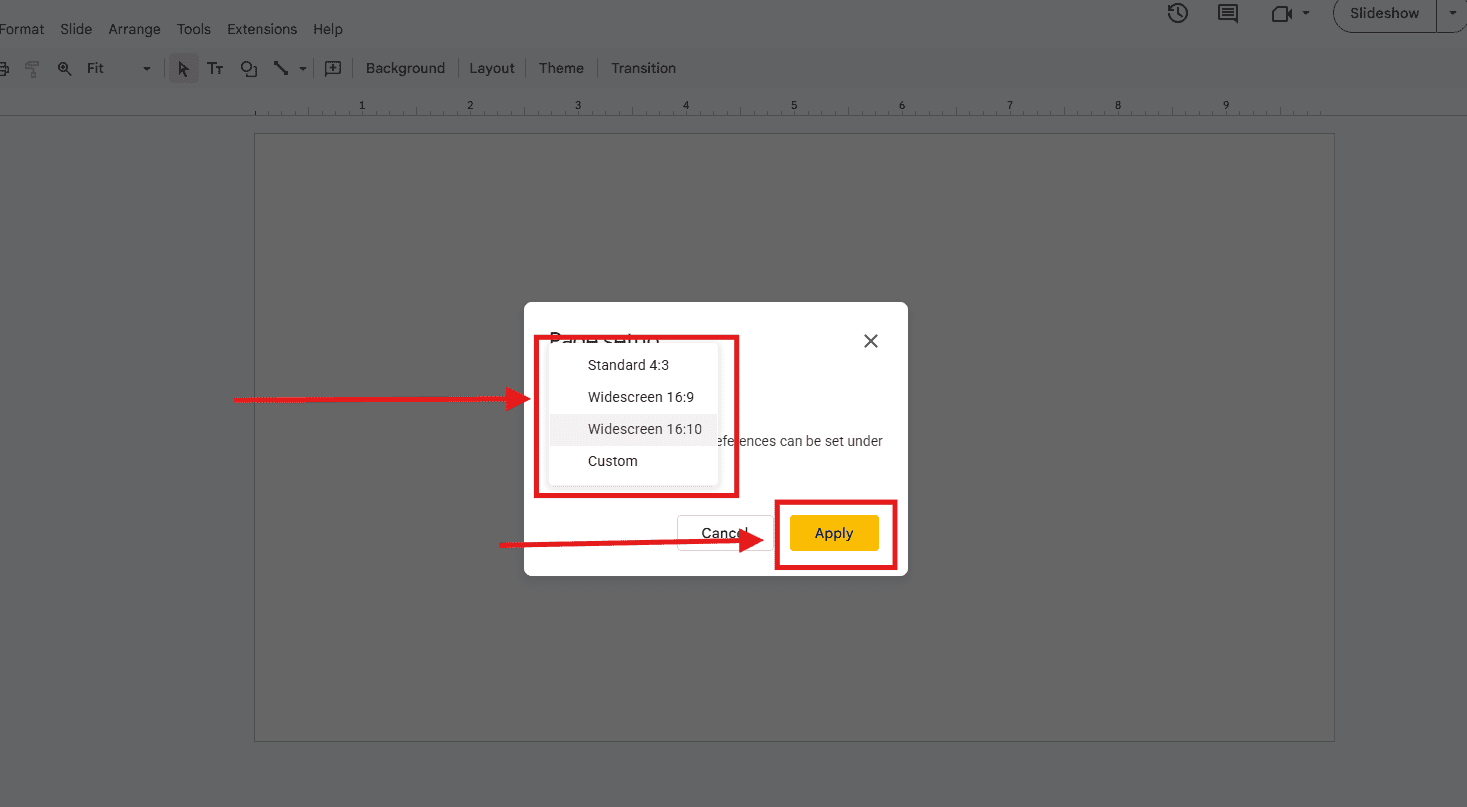Expand the line tool options
This screenshot has height=807, width=1467.
point(303,68)
